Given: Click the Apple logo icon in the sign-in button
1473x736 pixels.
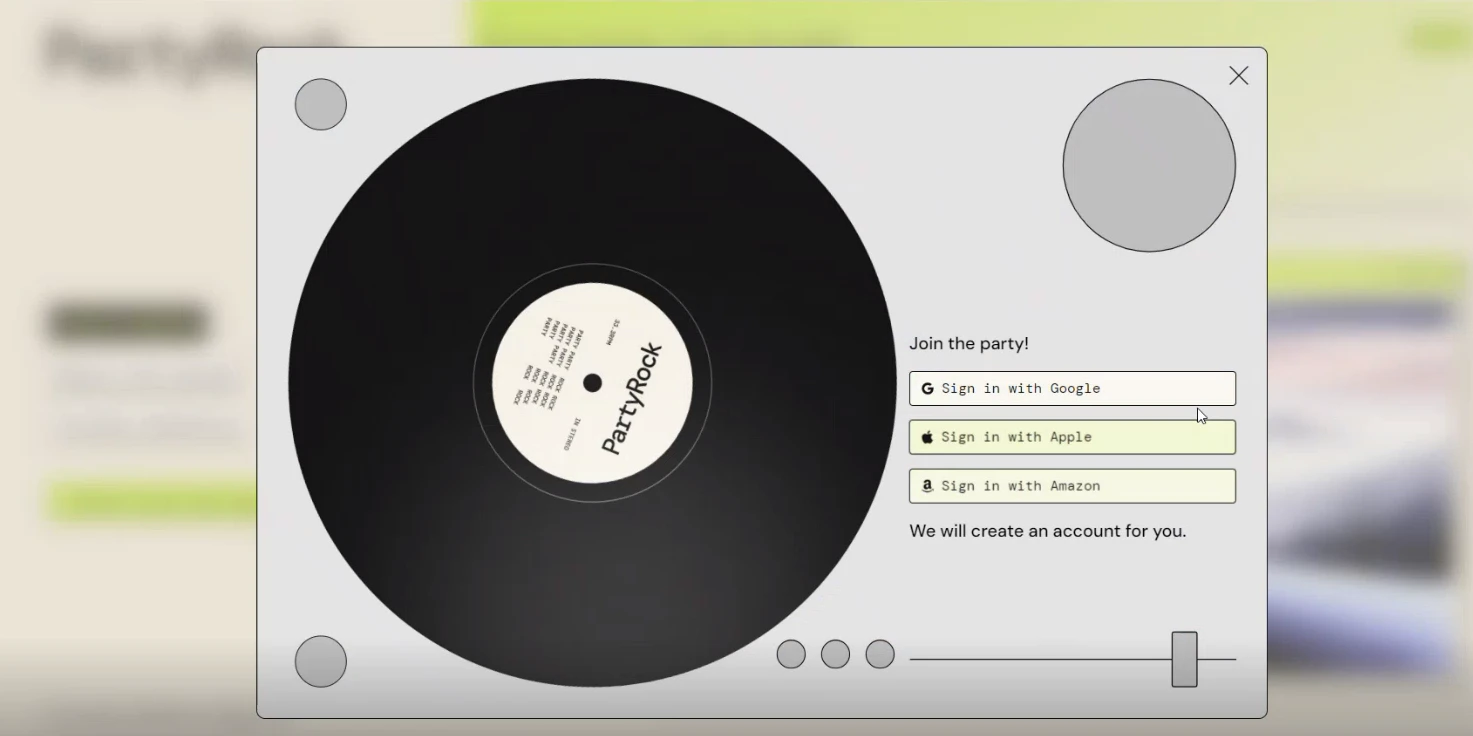Looking at the screenshot, I should click(927, 437).
